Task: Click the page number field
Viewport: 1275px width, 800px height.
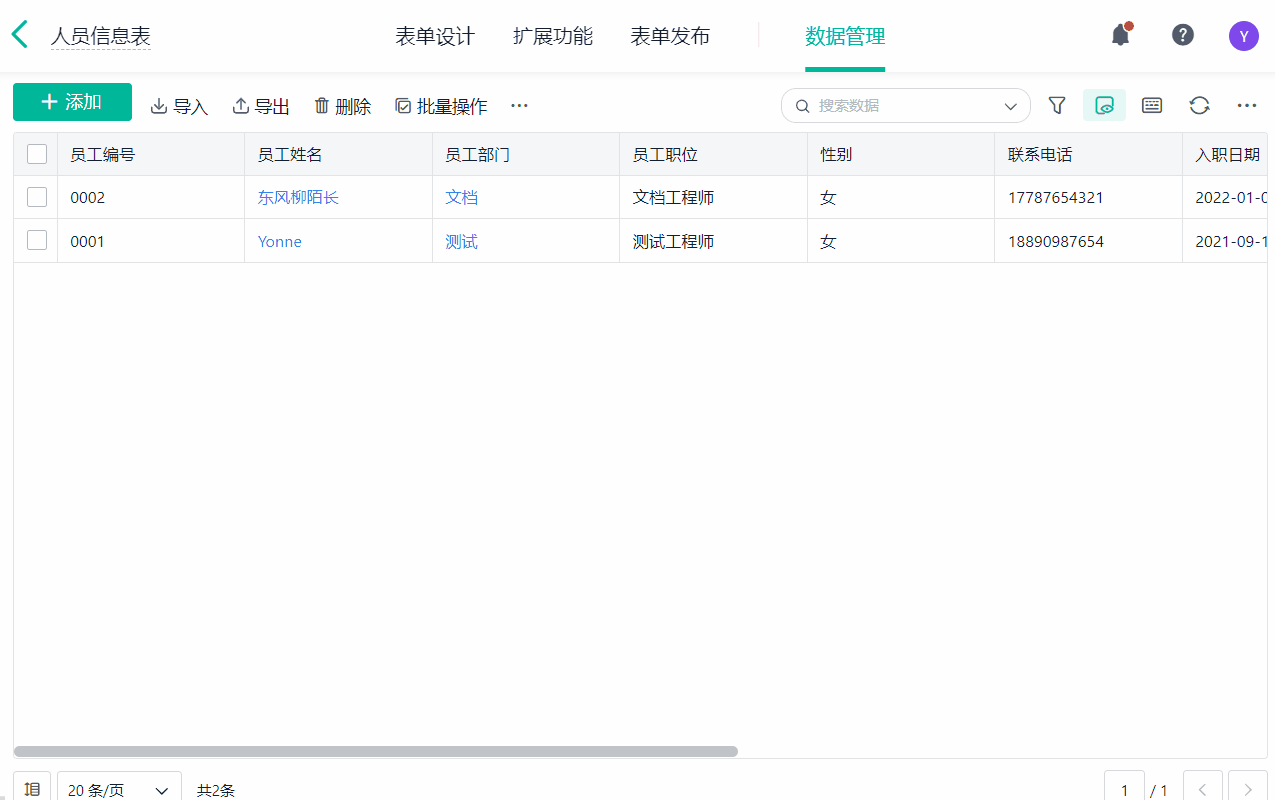Action: coord(1124,789)
